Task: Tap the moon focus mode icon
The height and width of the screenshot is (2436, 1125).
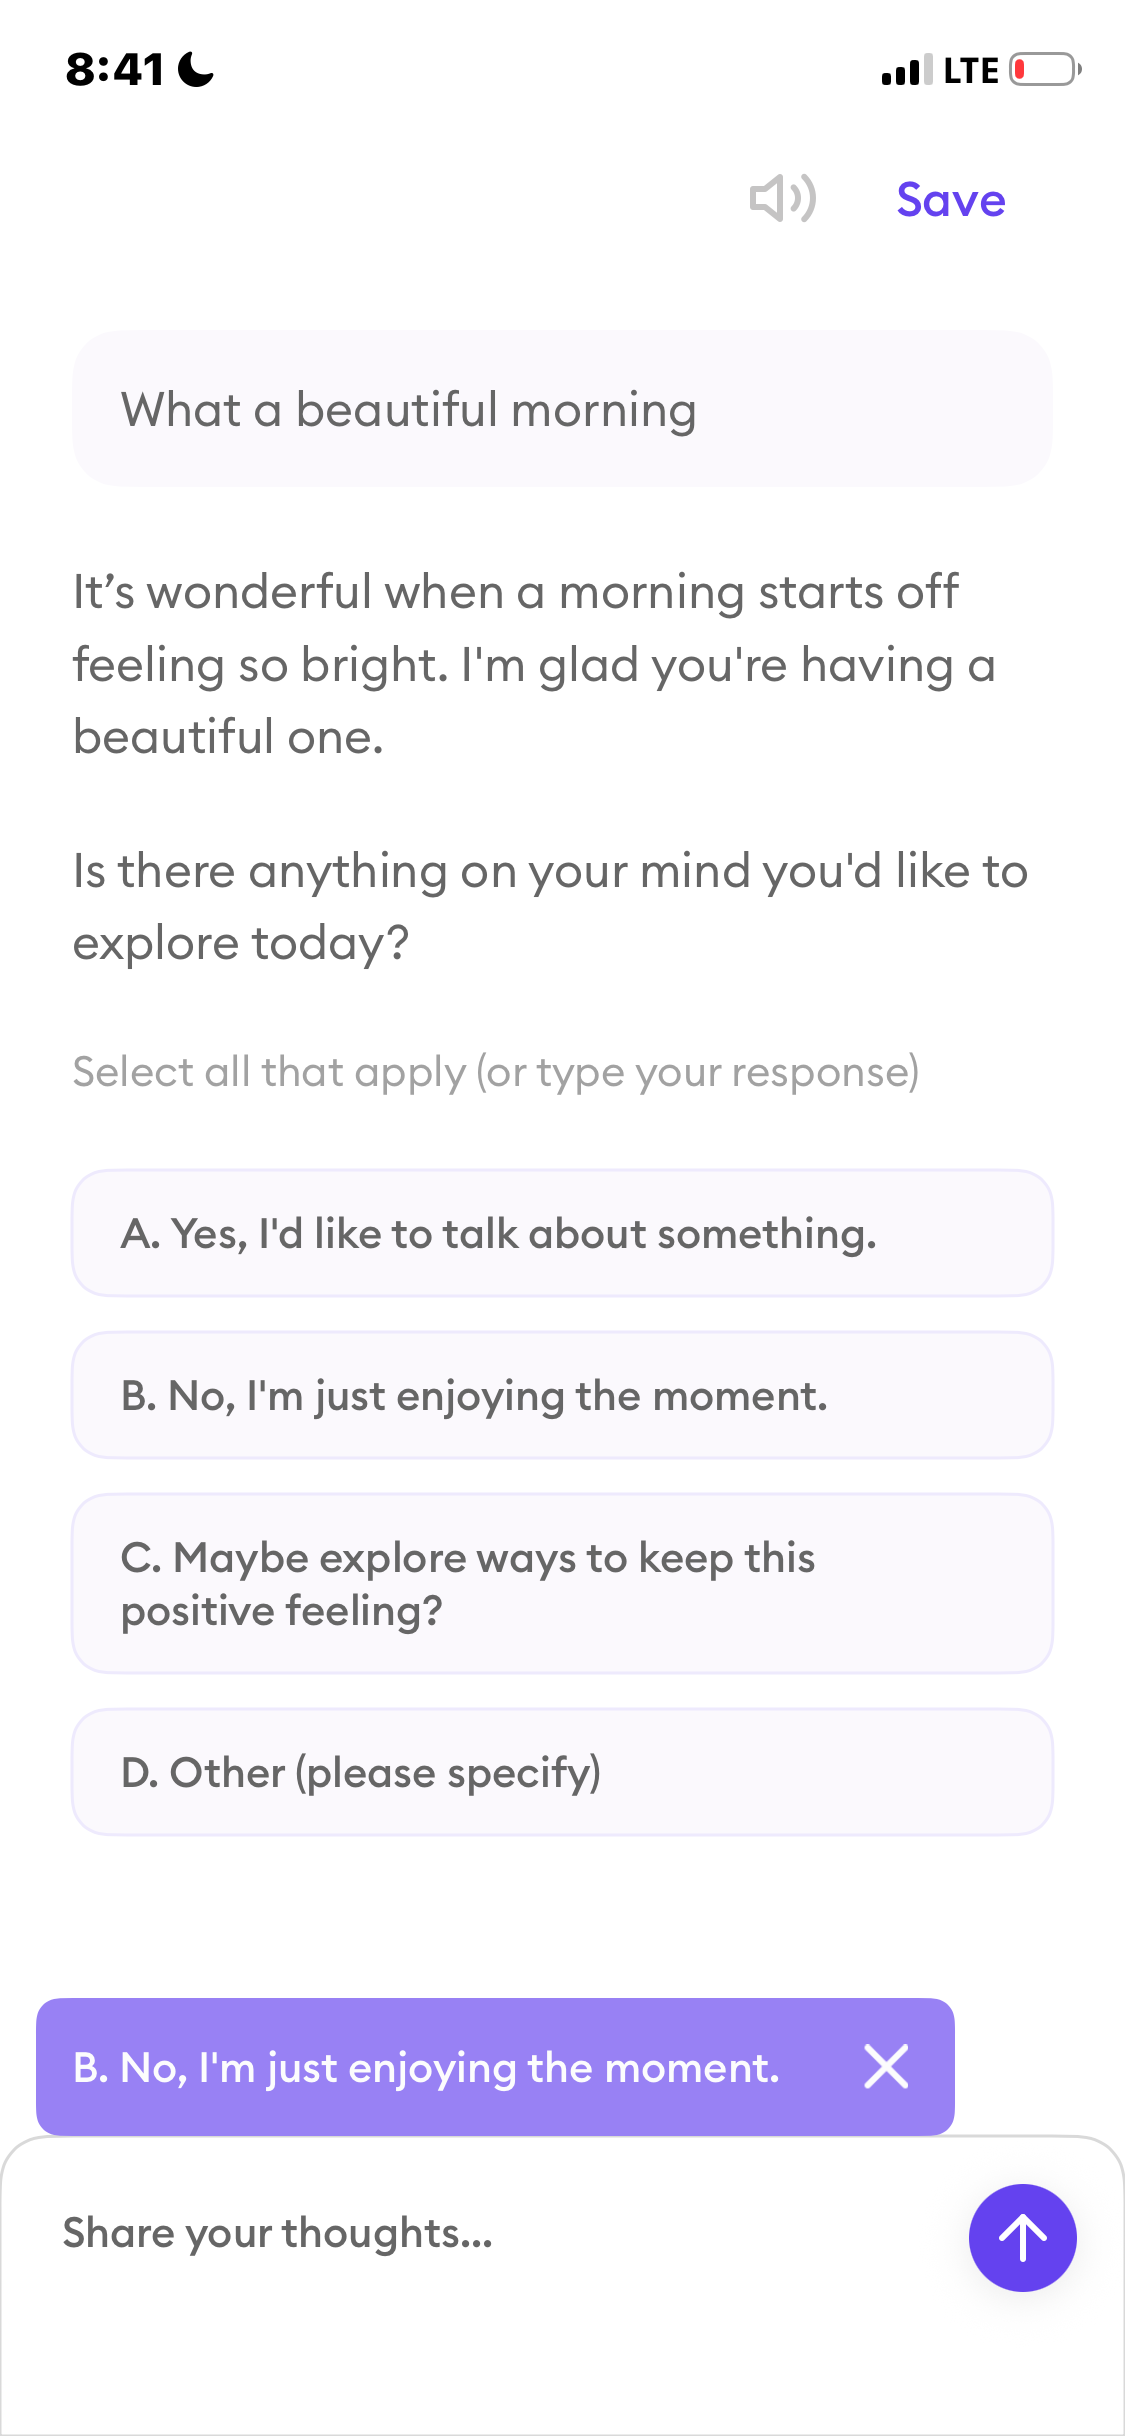Action: 196,70
